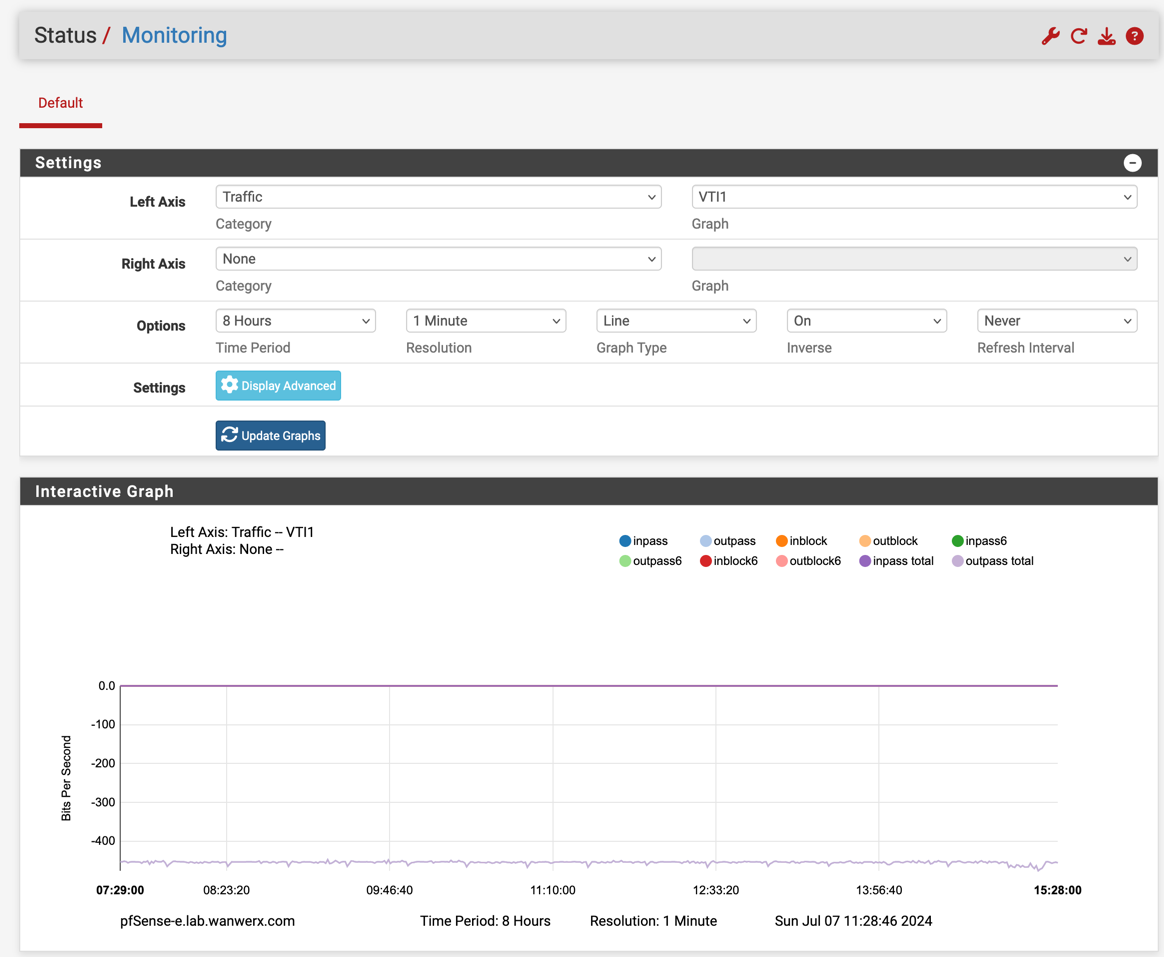
Task: Change the Time Period dropdown from 8 Hours
Action: click(295, 320)
